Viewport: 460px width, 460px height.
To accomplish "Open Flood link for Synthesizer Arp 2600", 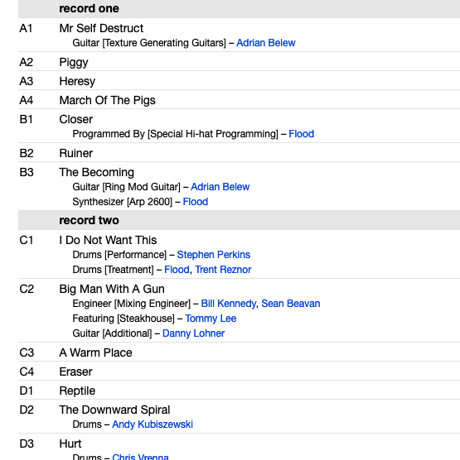I will coord(195,202).
